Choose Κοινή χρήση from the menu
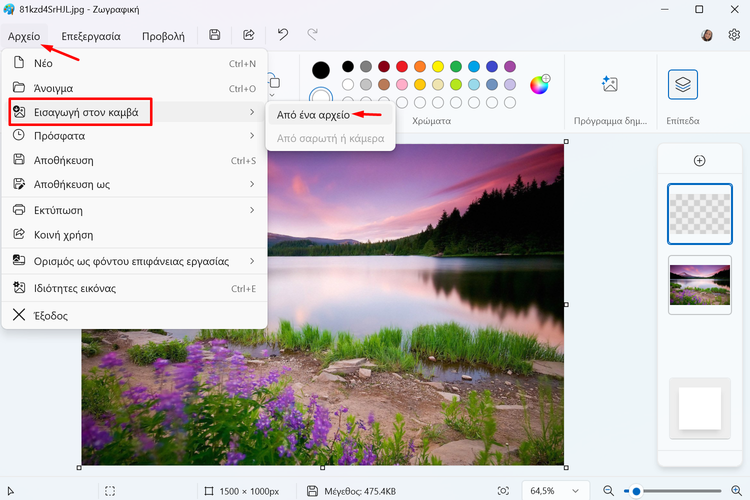Screen dimensions: 750x500 click(134, 234)
